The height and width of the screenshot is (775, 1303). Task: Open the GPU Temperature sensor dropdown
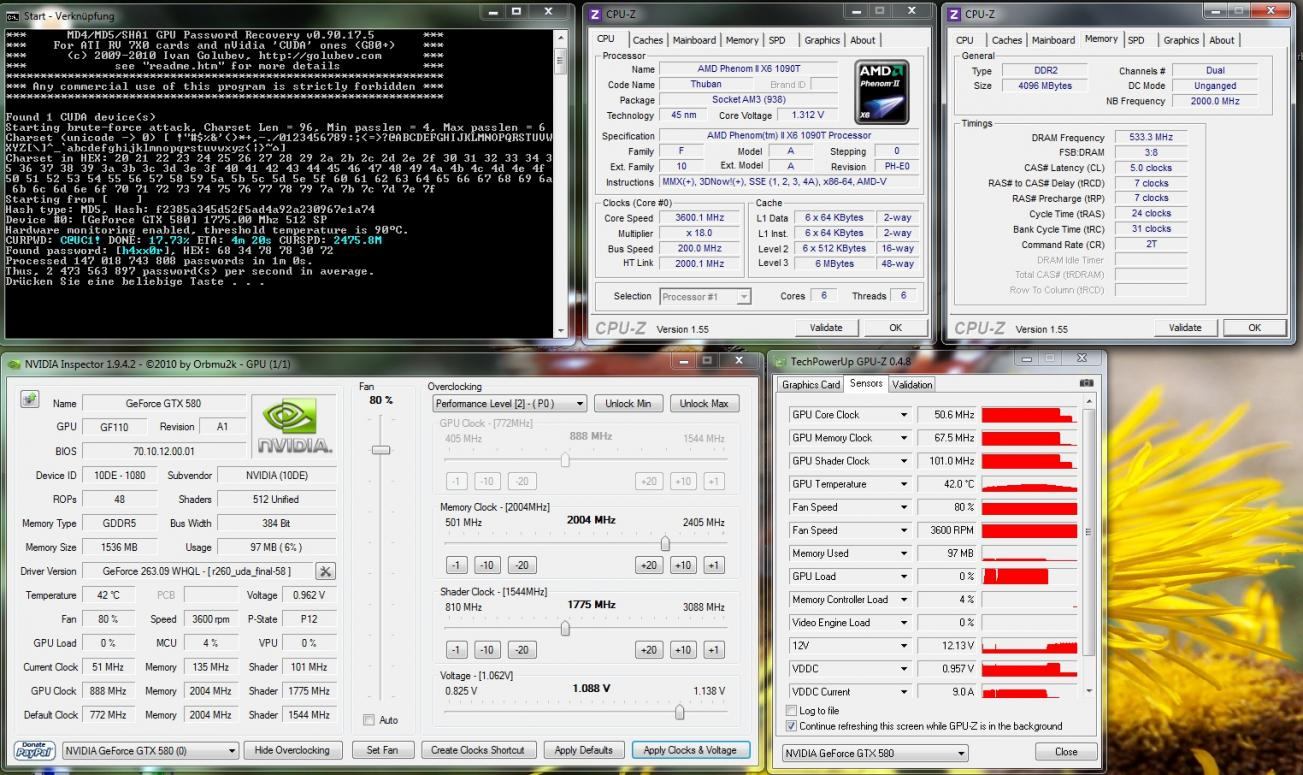point(904,484)
